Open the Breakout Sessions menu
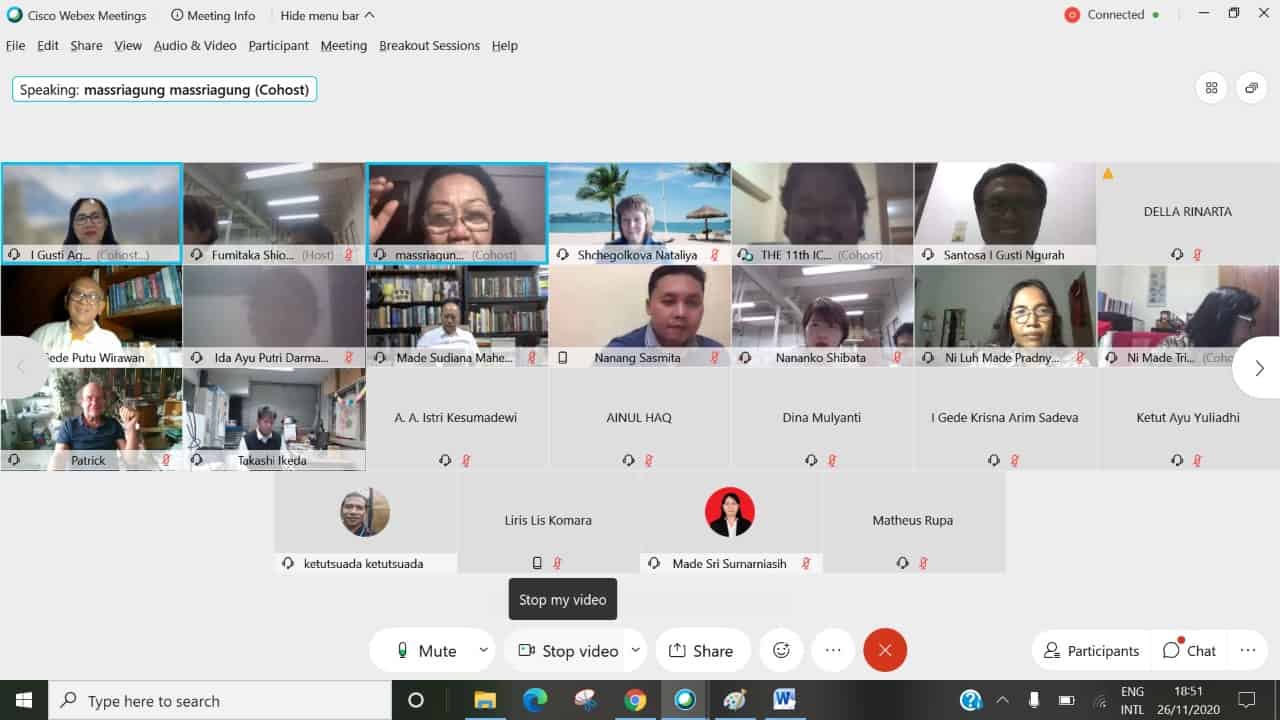This screenshot has width=1280, height=720. pyautogui.click(x=429, y=45)
